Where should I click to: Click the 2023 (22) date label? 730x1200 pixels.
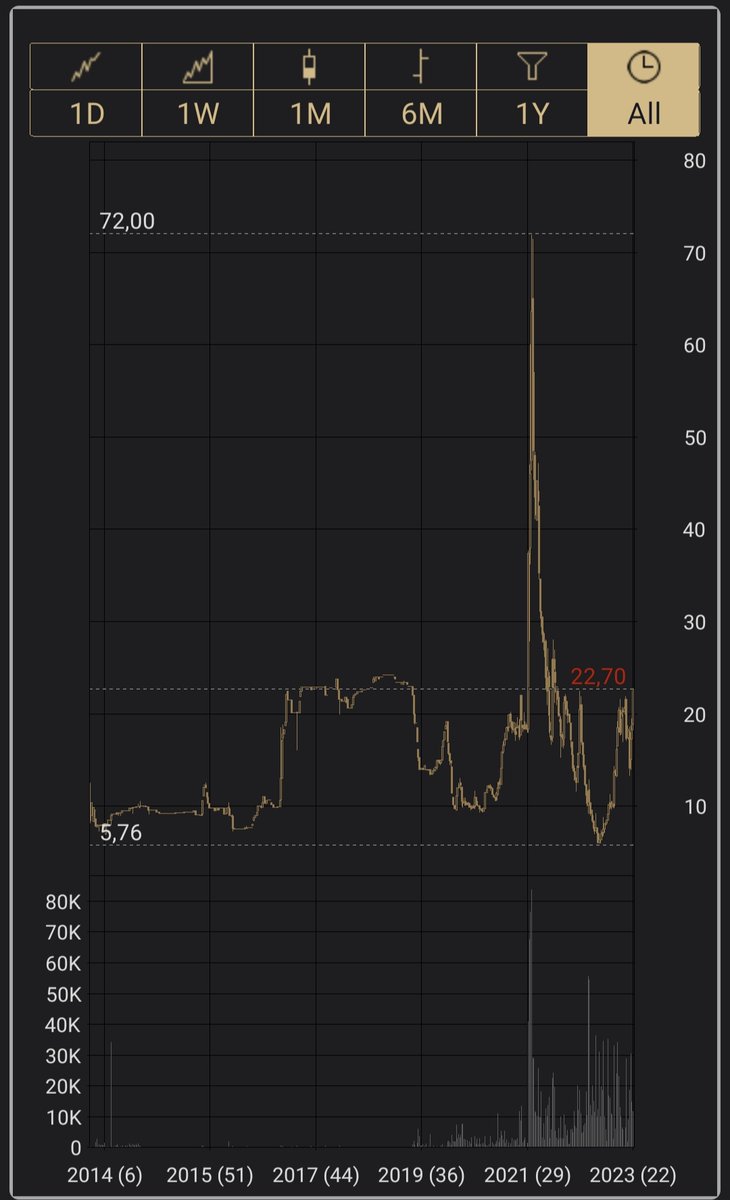point(633,1174)
